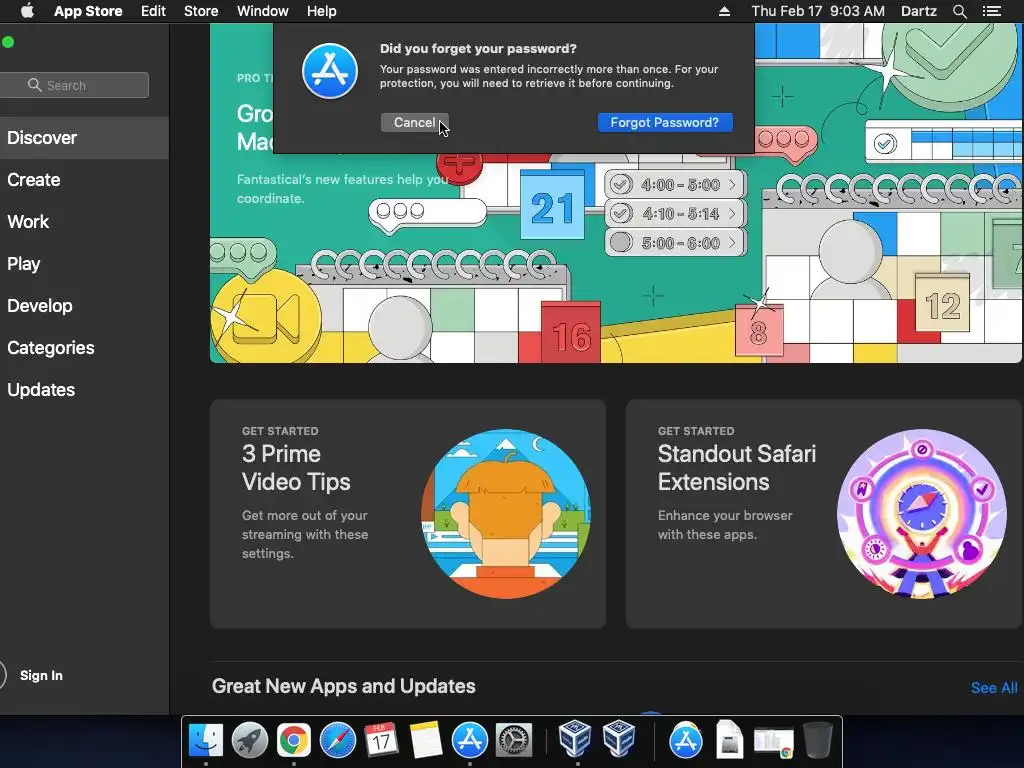Screen dimensions: 1024x768
Task: Open the disk image document icon in dock
Action: [x=729, y=739]
